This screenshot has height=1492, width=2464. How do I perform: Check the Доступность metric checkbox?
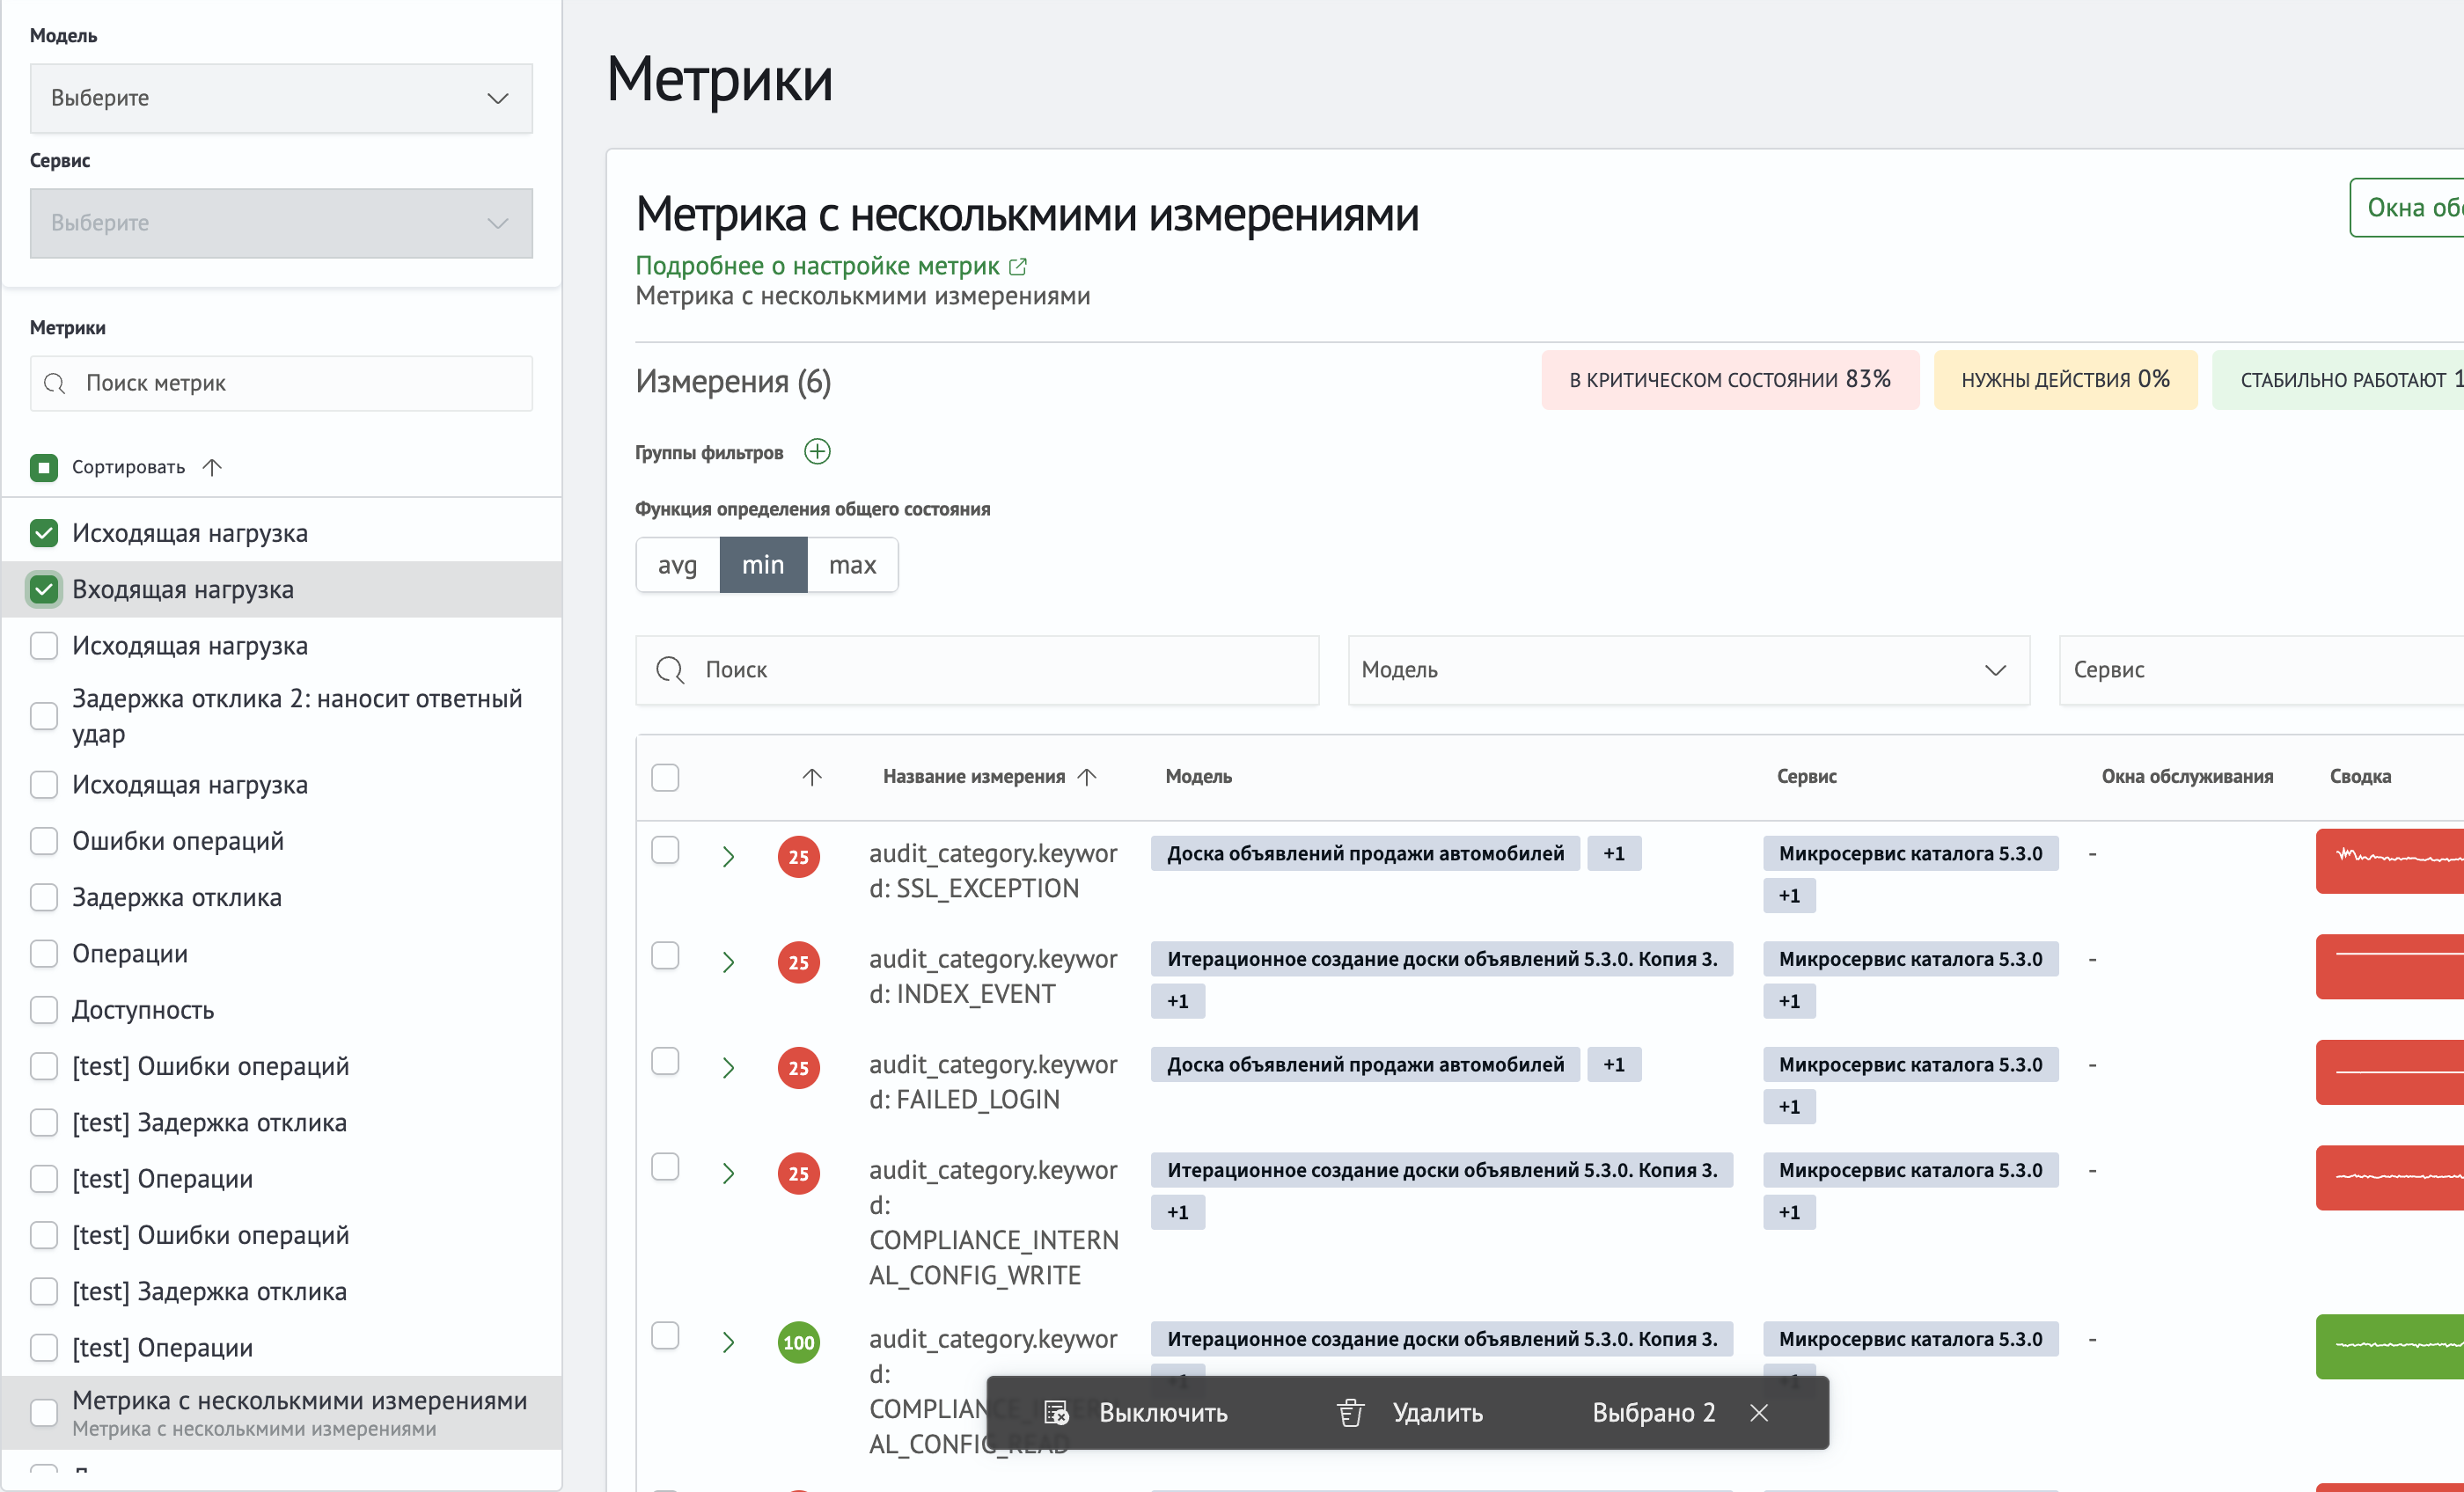coord(44,1010)
